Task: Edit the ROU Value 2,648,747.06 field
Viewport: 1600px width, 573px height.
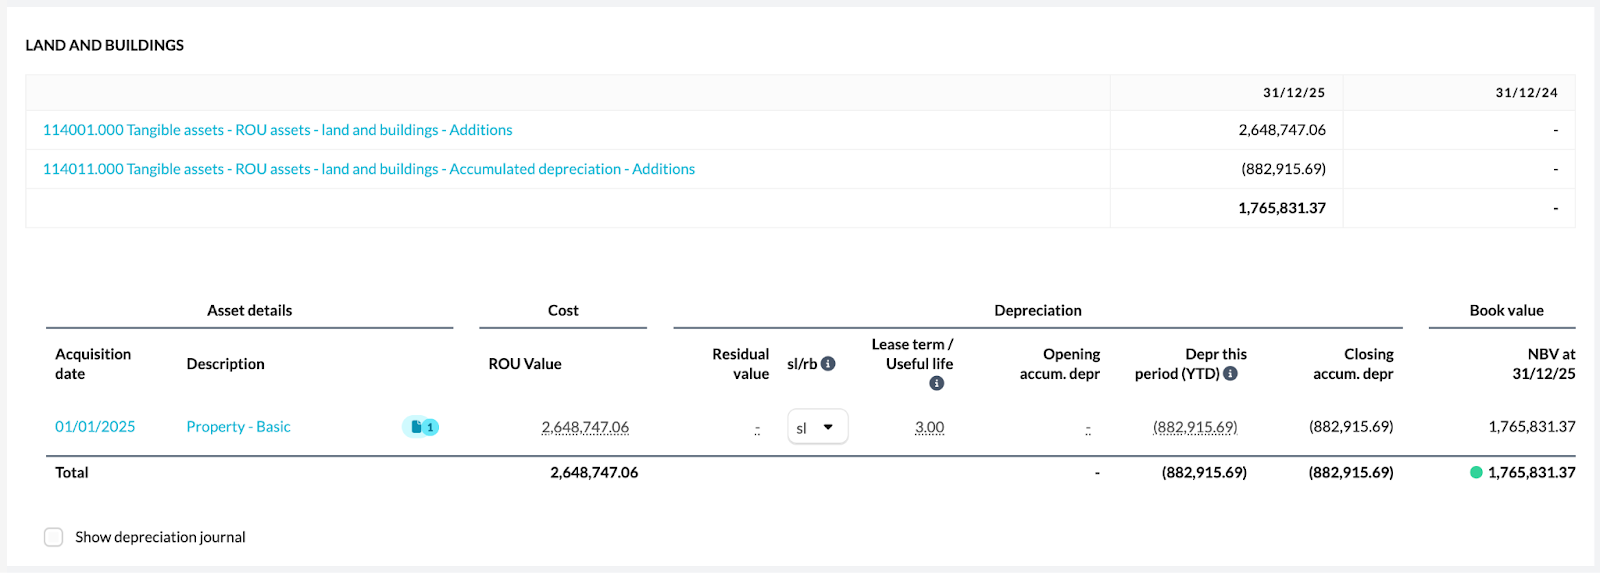Action: [585, 427]
